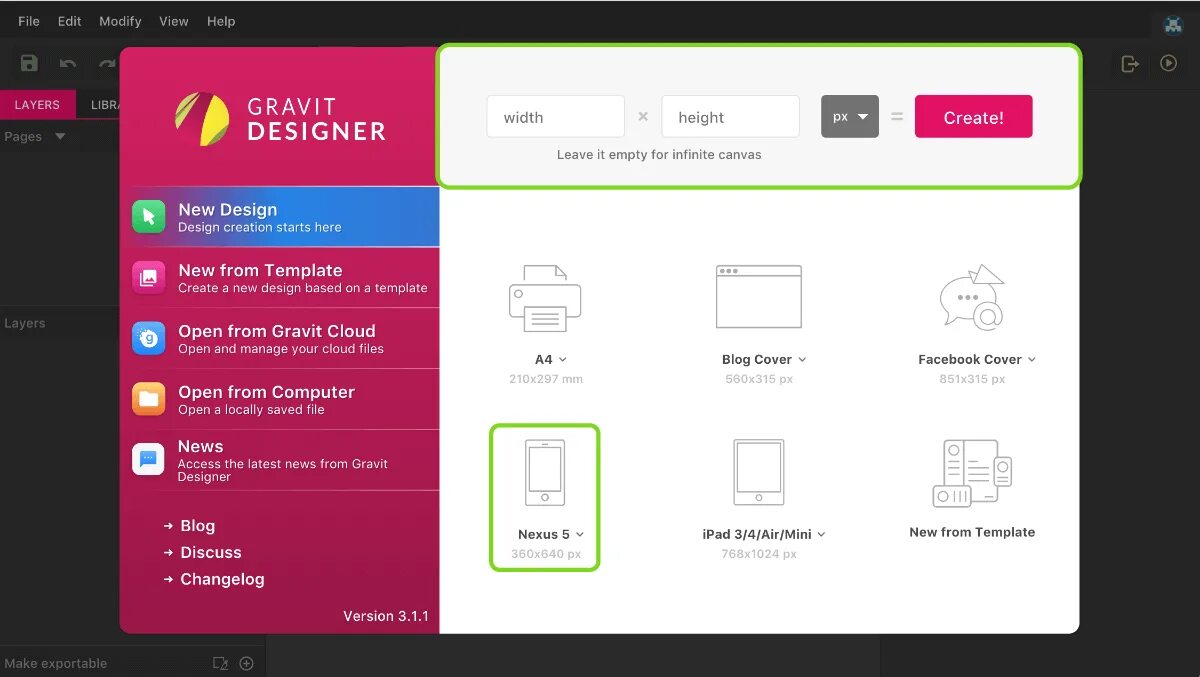Image resolution: width=1200 pixels, height=677 pixels.
Task: Open the File menu
Action: [29, 21]
